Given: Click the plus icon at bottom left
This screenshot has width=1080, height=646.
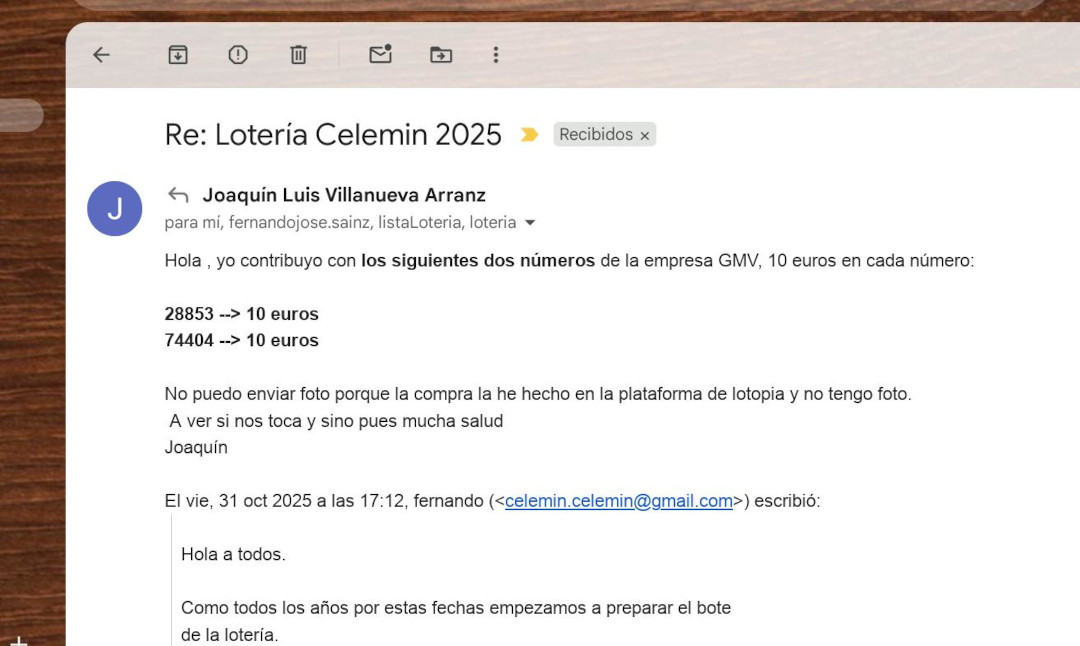Looking at the screenshot, I should click(17, 640).
